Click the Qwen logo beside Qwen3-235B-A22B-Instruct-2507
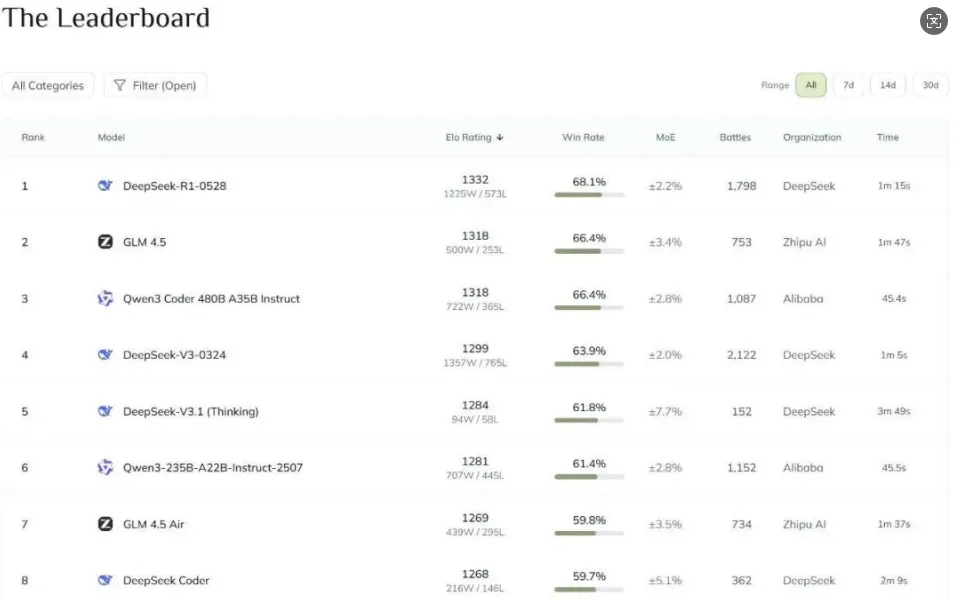The image size is (957, 600). [x=105, y=467]
